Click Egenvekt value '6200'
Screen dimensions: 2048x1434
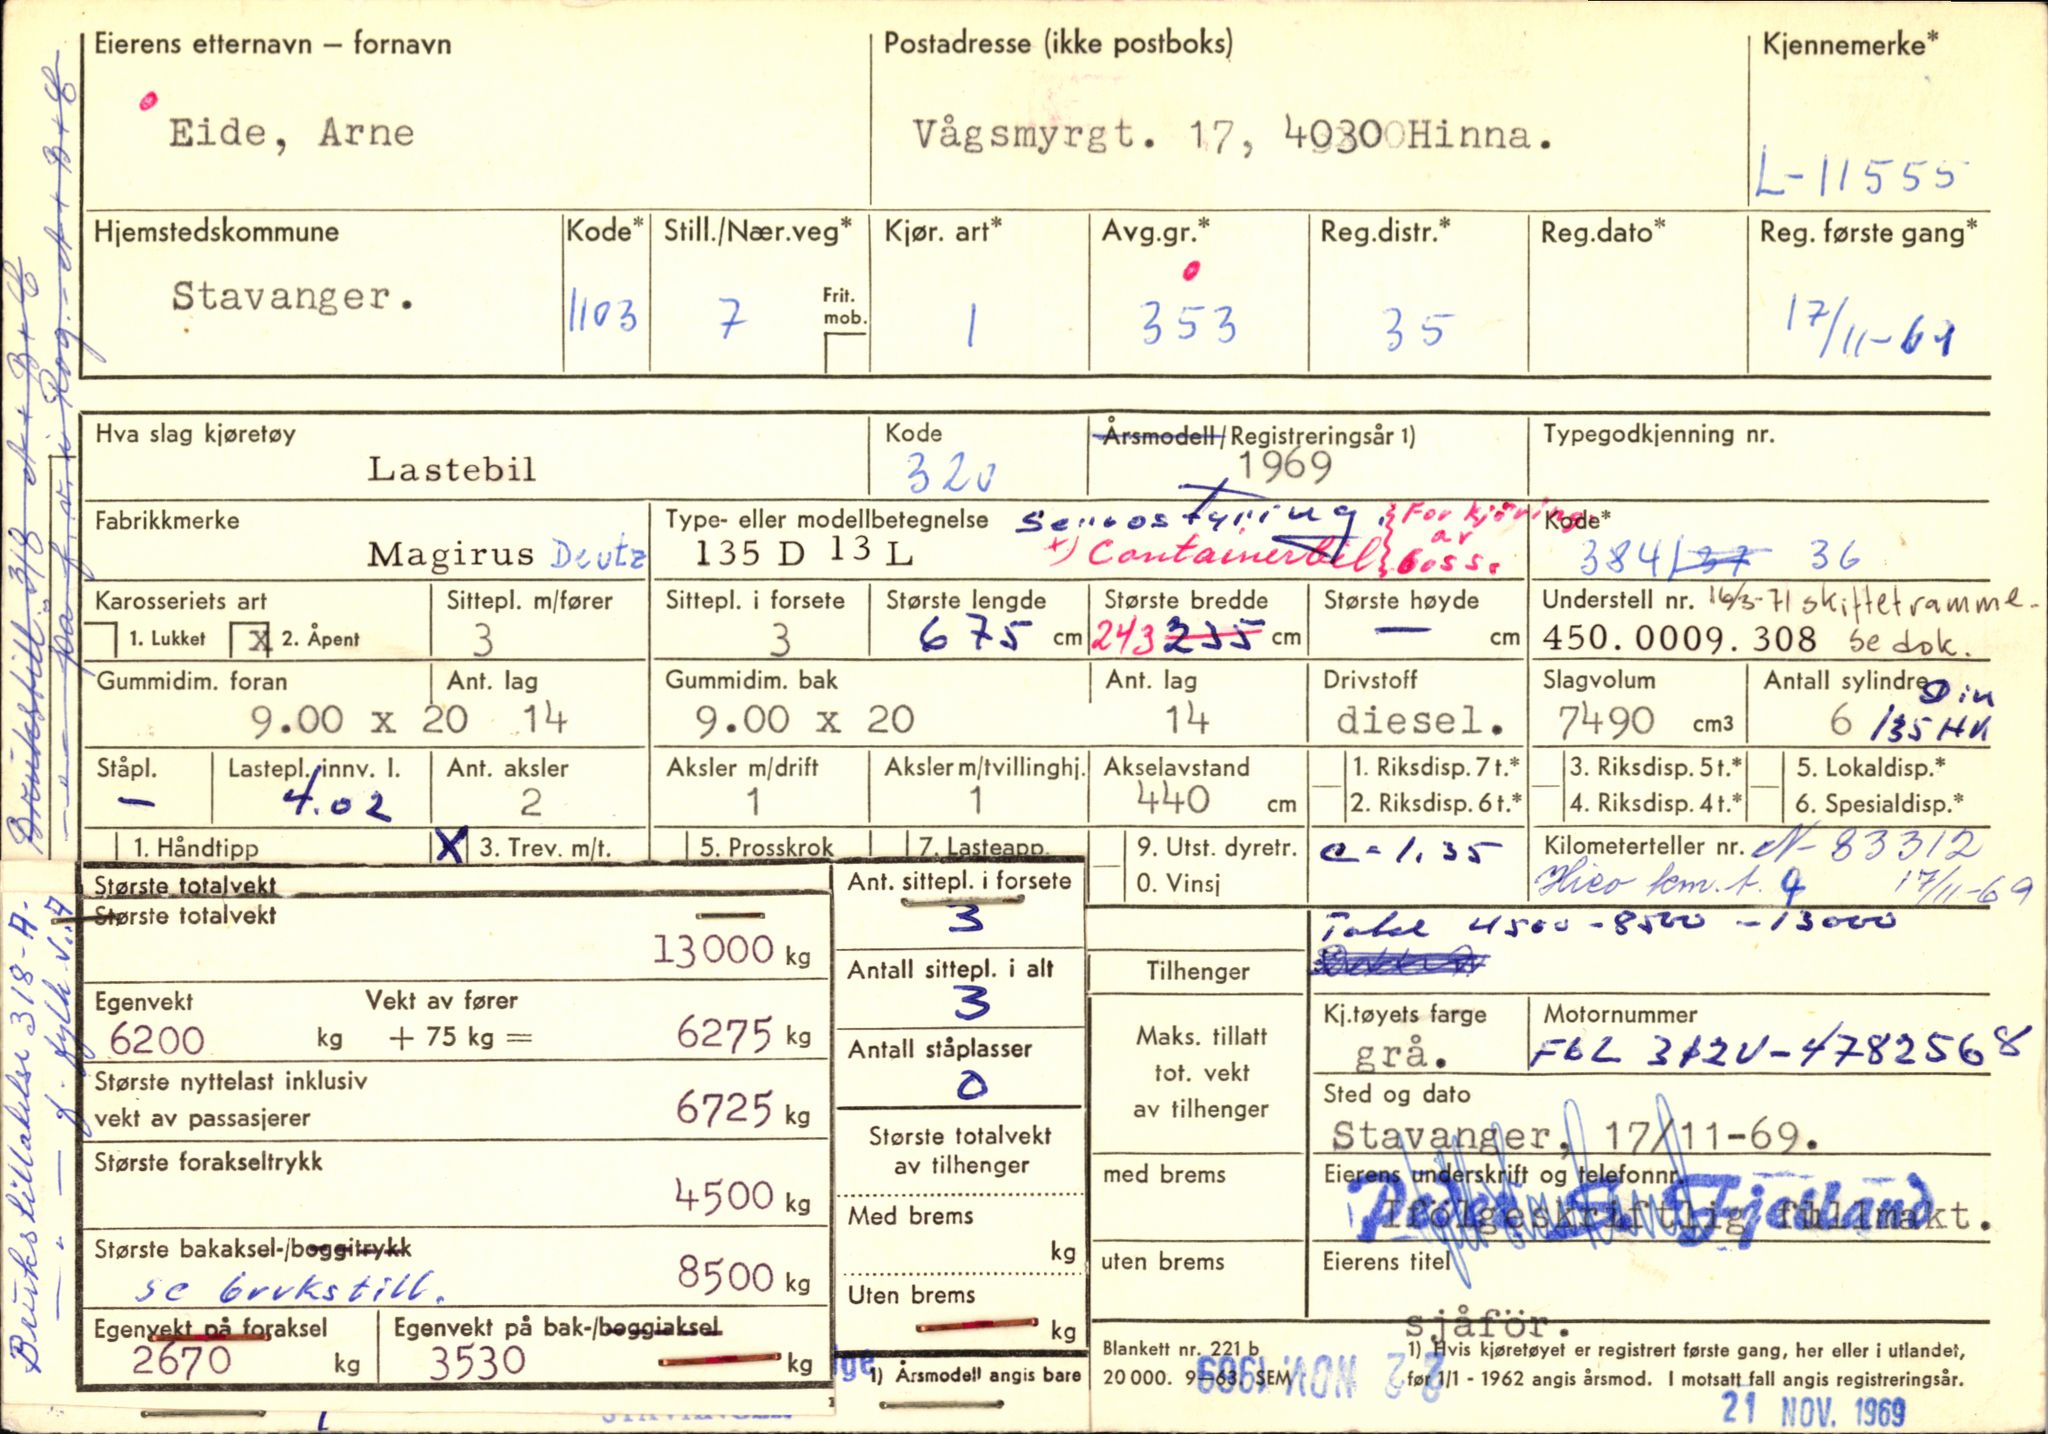(x=157, y=1041)
